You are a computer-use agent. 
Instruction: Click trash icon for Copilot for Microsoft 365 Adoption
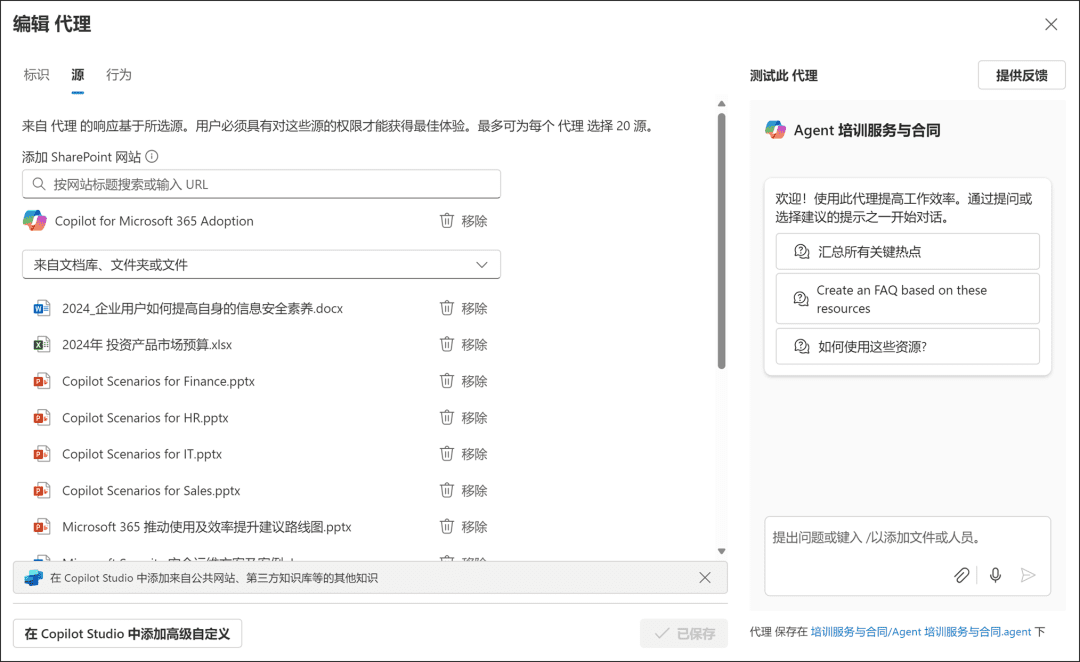click(x=447, y=220)
